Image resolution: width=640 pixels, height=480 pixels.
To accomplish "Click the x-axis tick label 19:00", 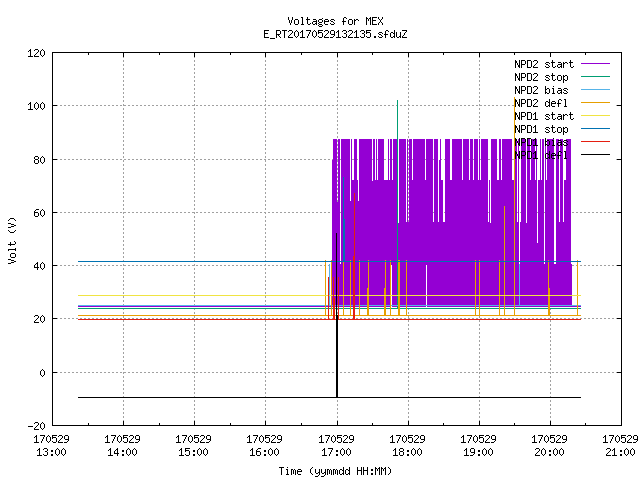I will pyautogui.click(x=478, y=452).
